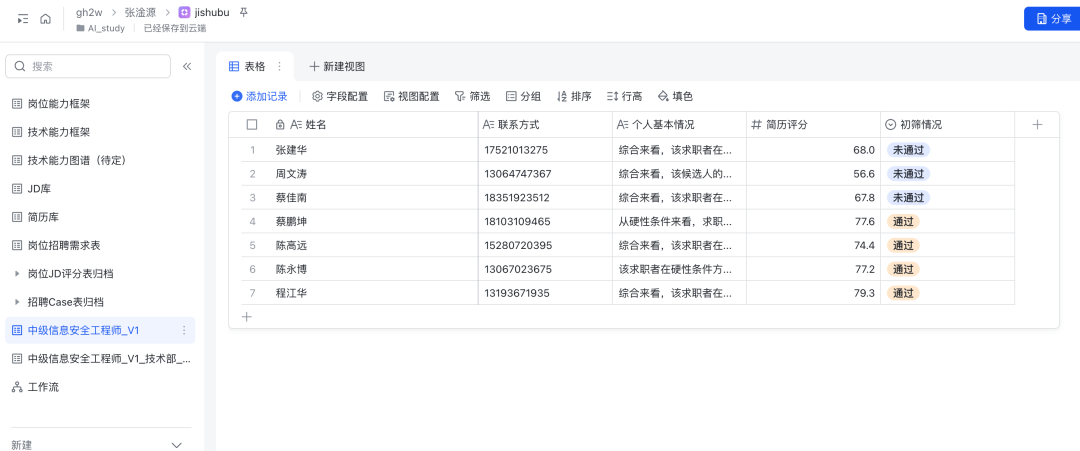Screen dimensions: 1080x451
Task: Adjust 行高 row height
Action: point(625,96)
